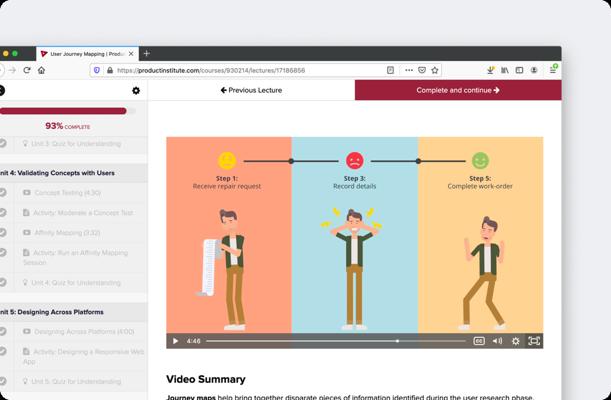Close the User Journey Mapping tab
The image size is (611, 400).
click(x=131, y=54)
